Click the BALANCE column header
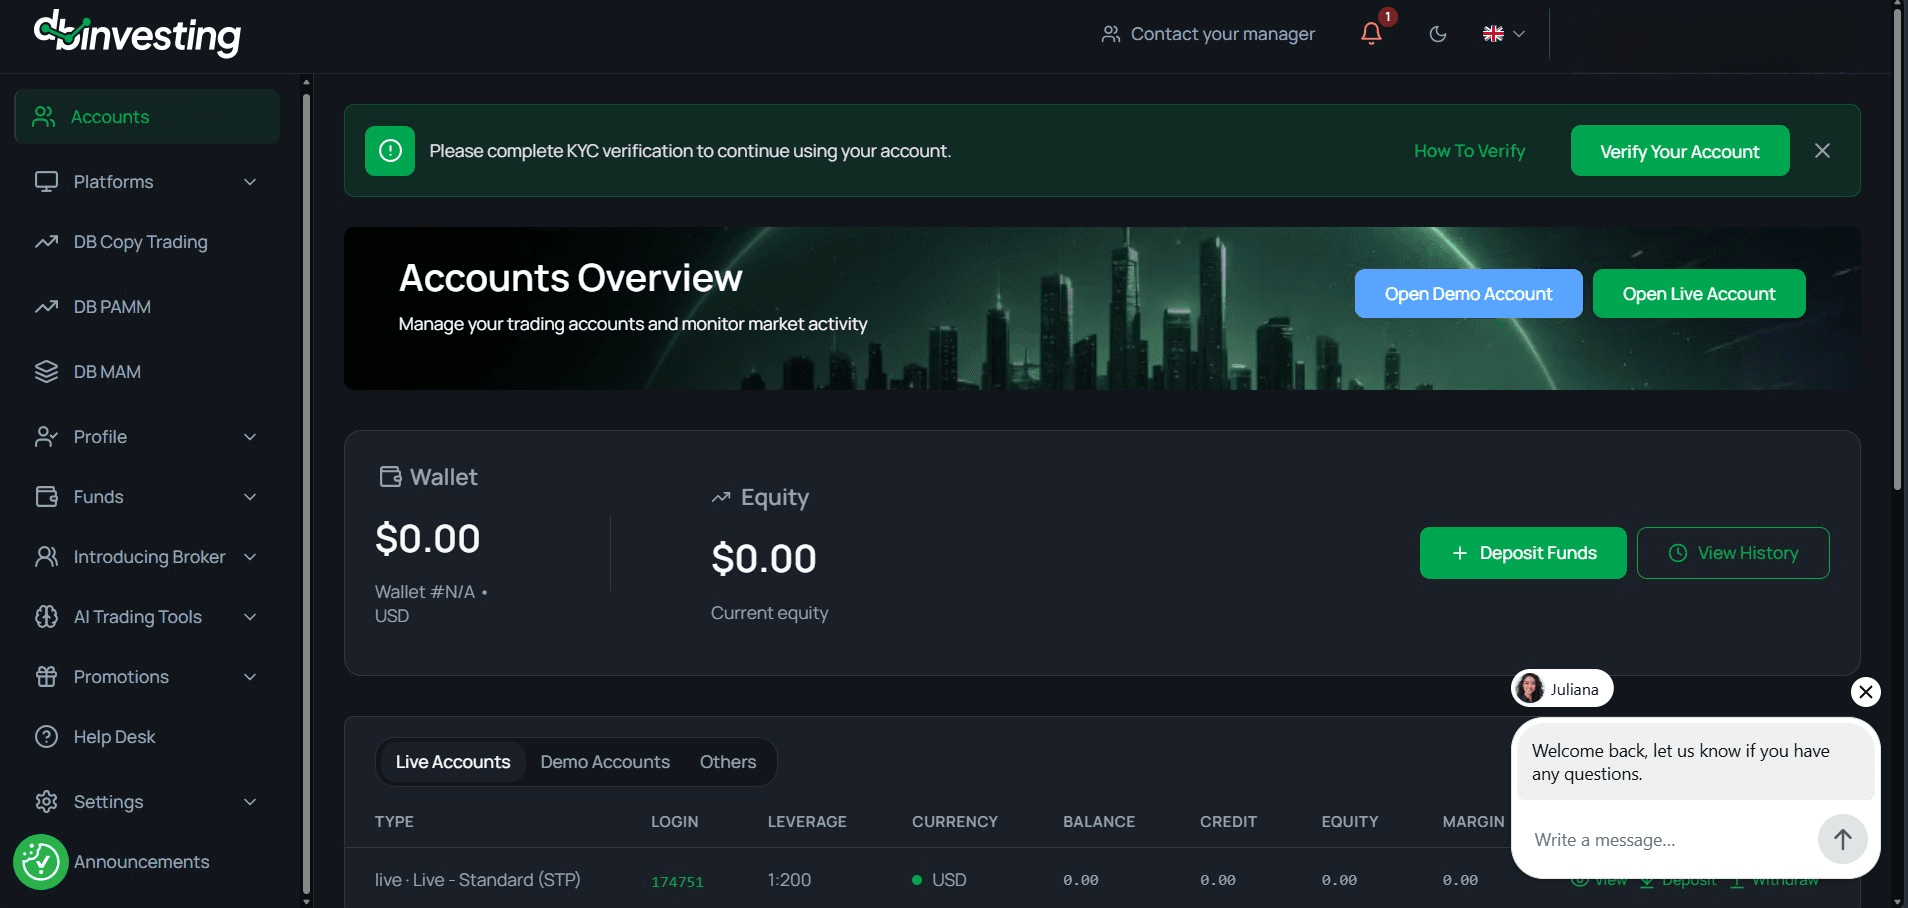 (1099, 822)
